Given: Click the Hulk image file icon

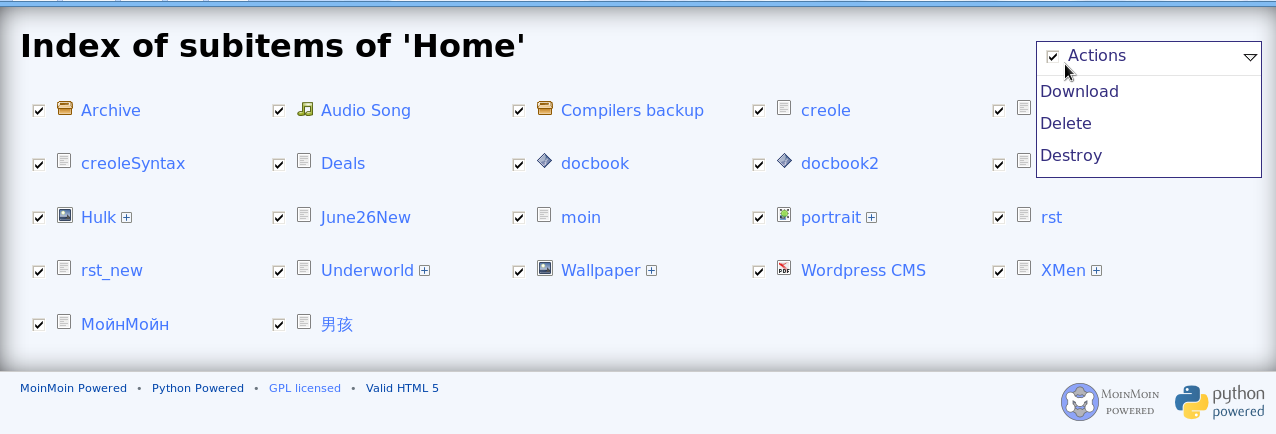Looking at the screenshot, I should click(65, 215).
